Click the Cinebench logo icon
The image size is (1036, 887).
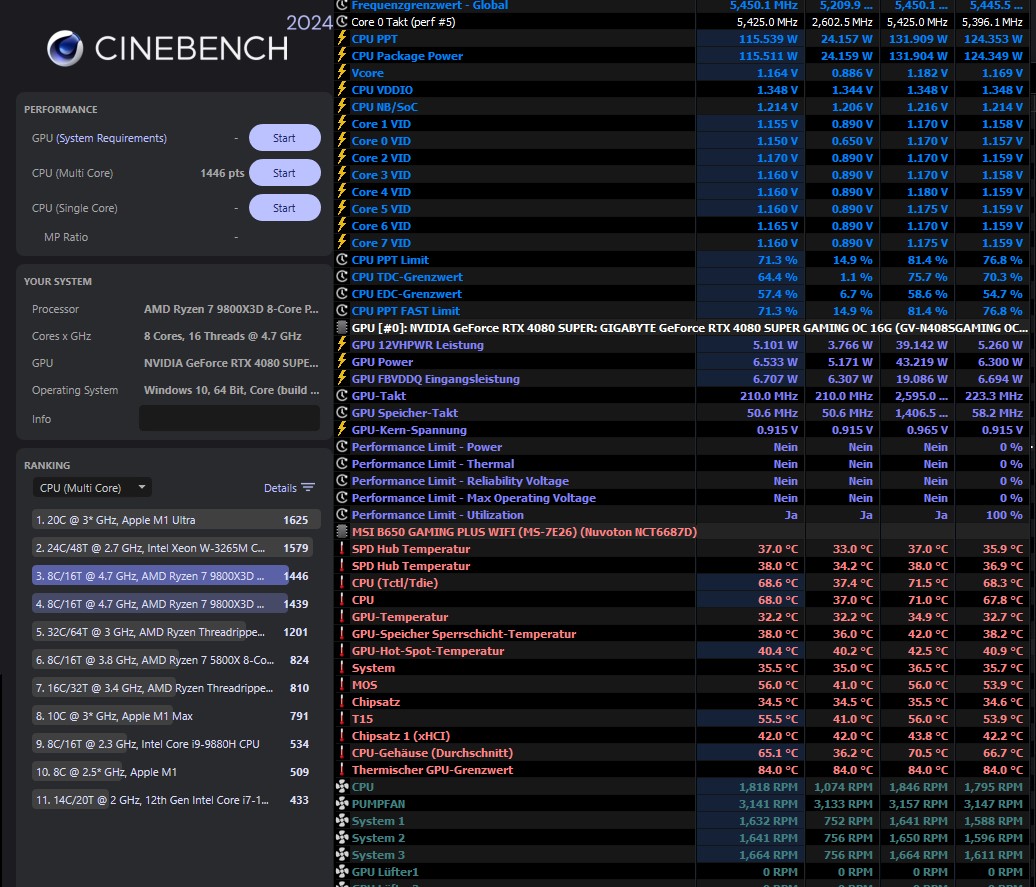point(64,48)
